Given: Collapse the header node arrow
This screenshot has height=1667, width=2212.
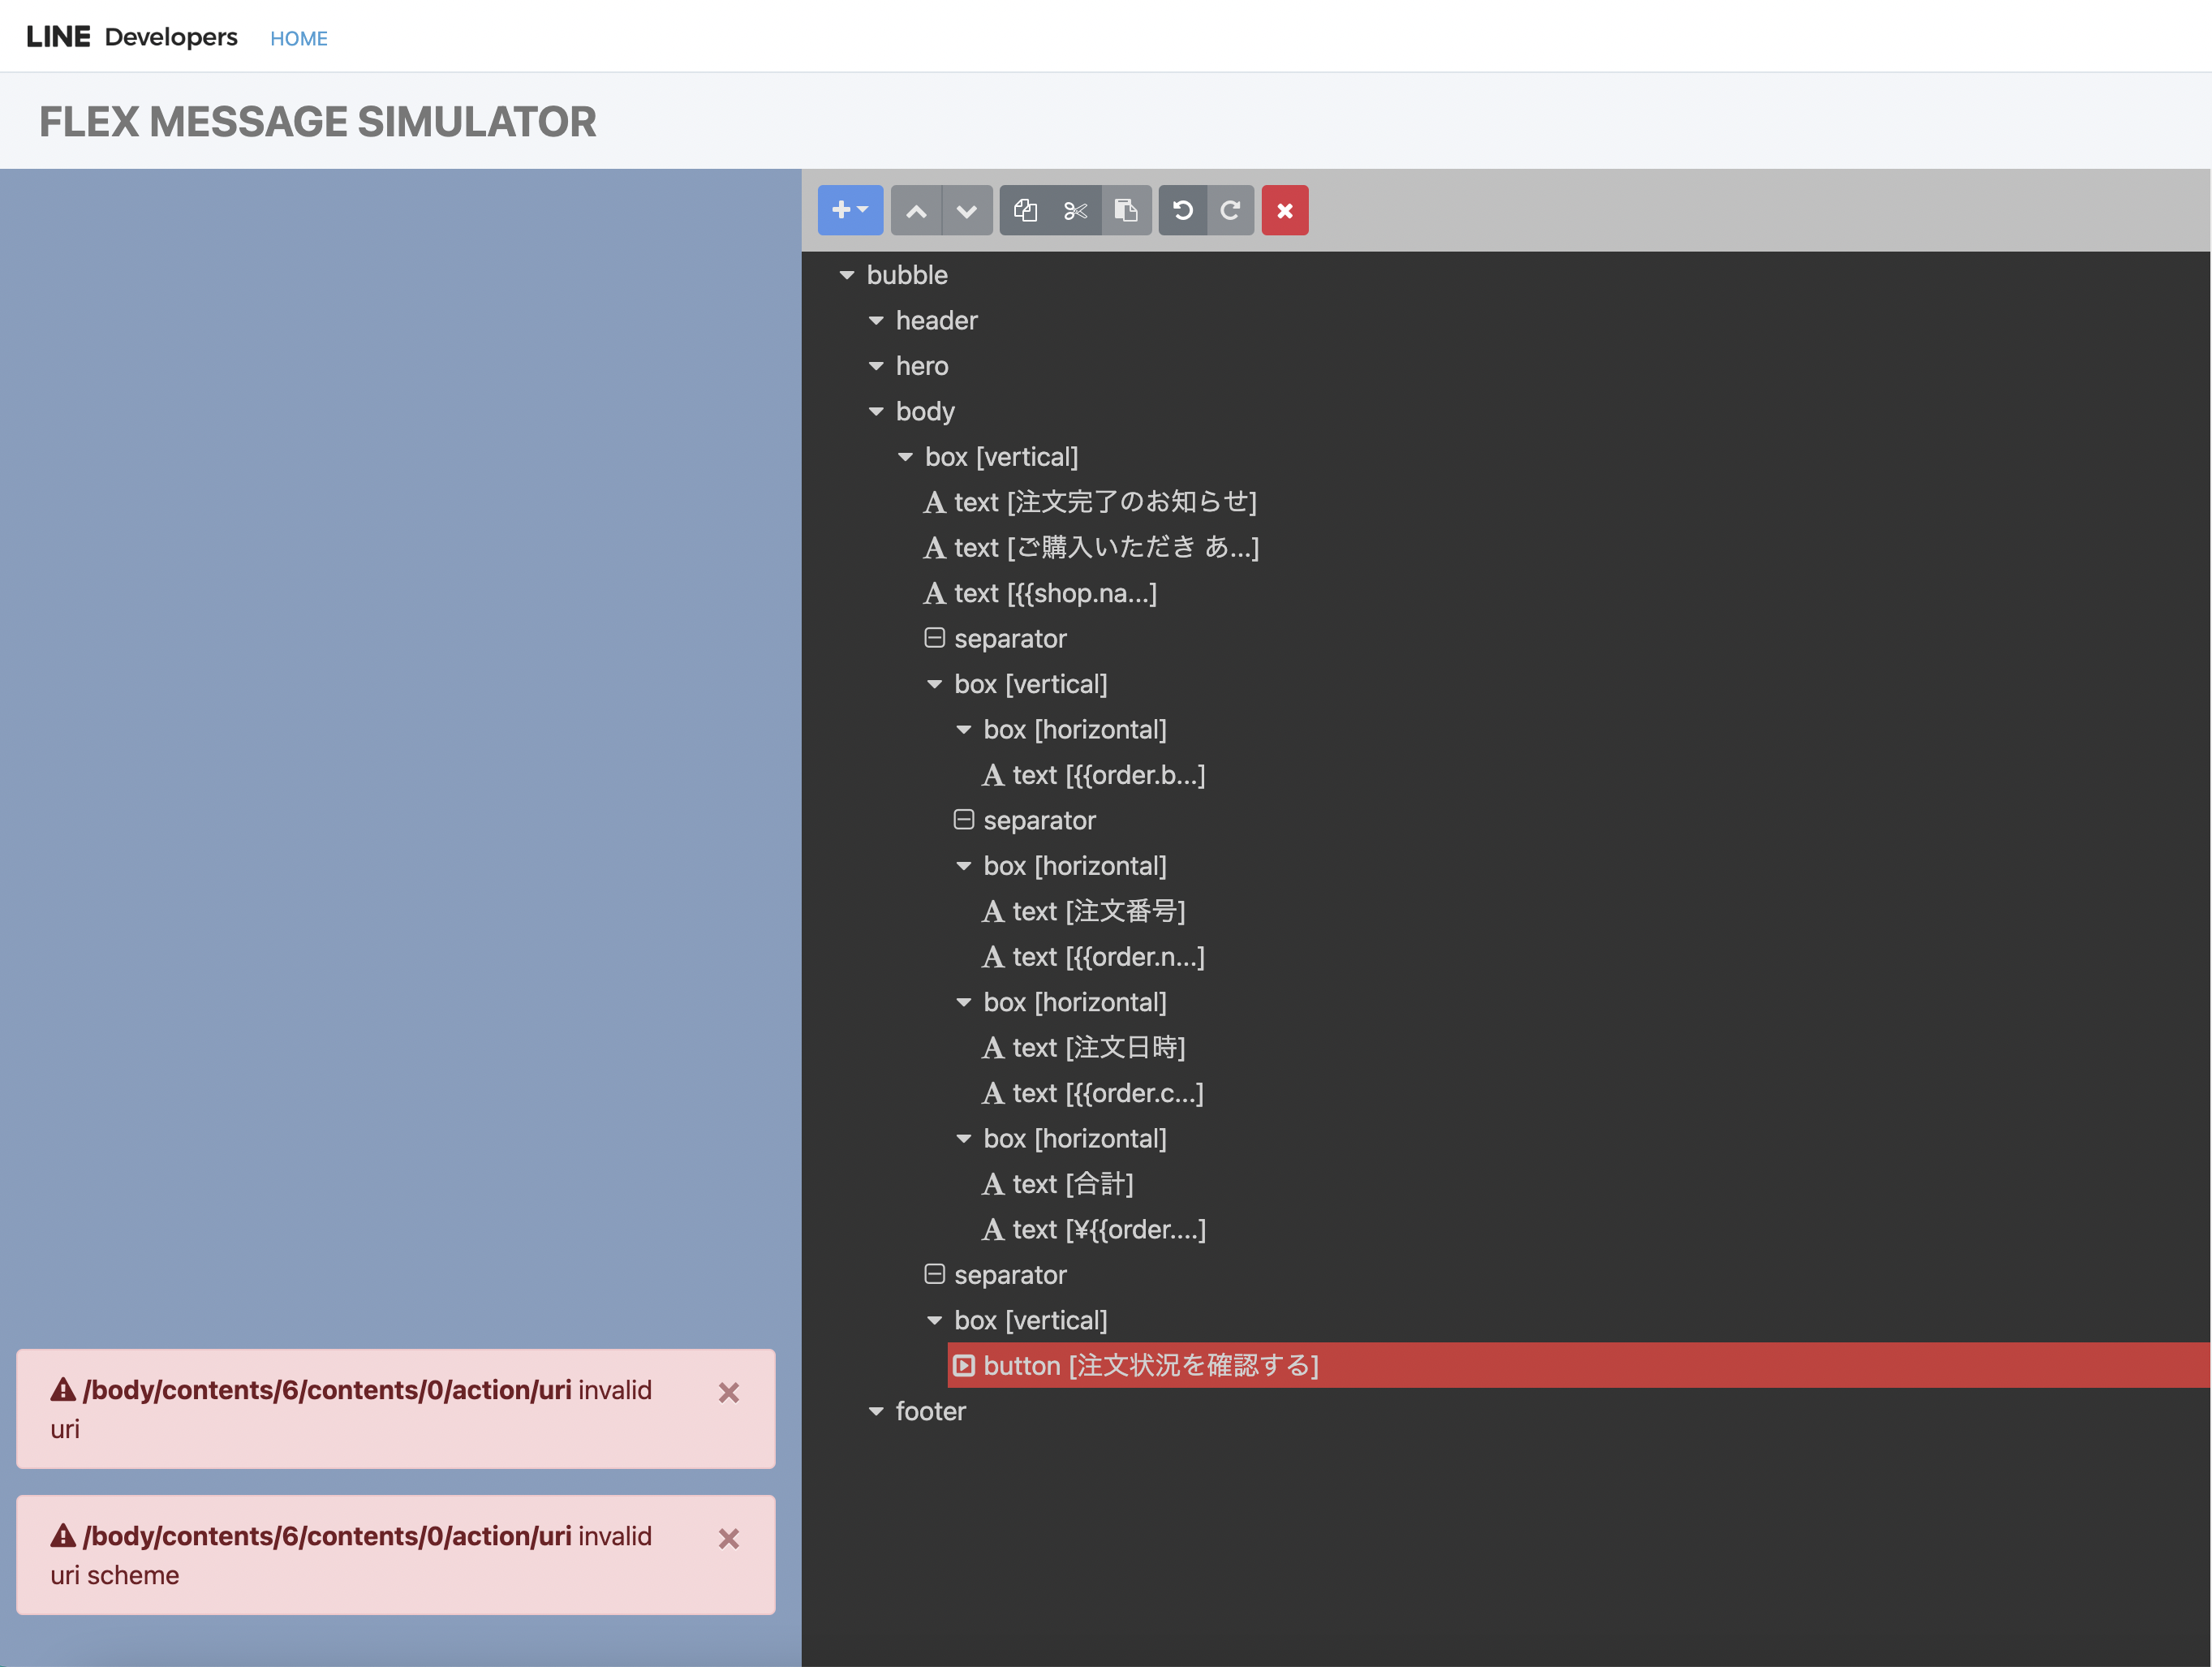Looking at the screenshot, I should tap(876, 321).
